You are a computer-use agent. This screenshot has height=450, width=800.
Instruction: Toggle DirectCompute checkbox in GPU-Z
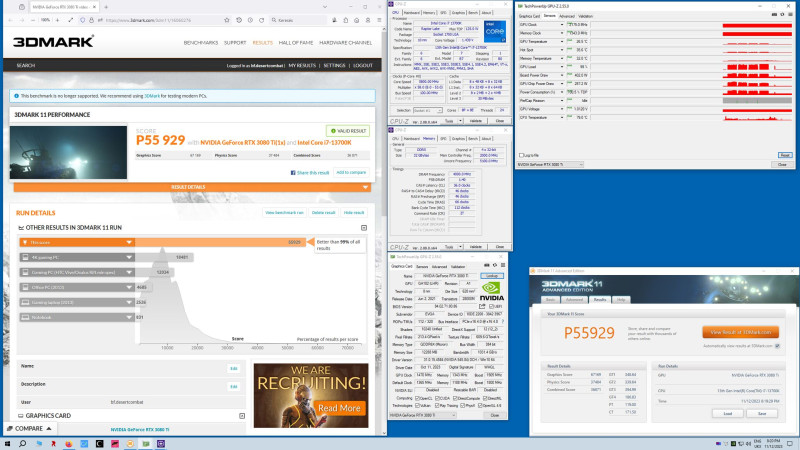(x=456, y=398)
